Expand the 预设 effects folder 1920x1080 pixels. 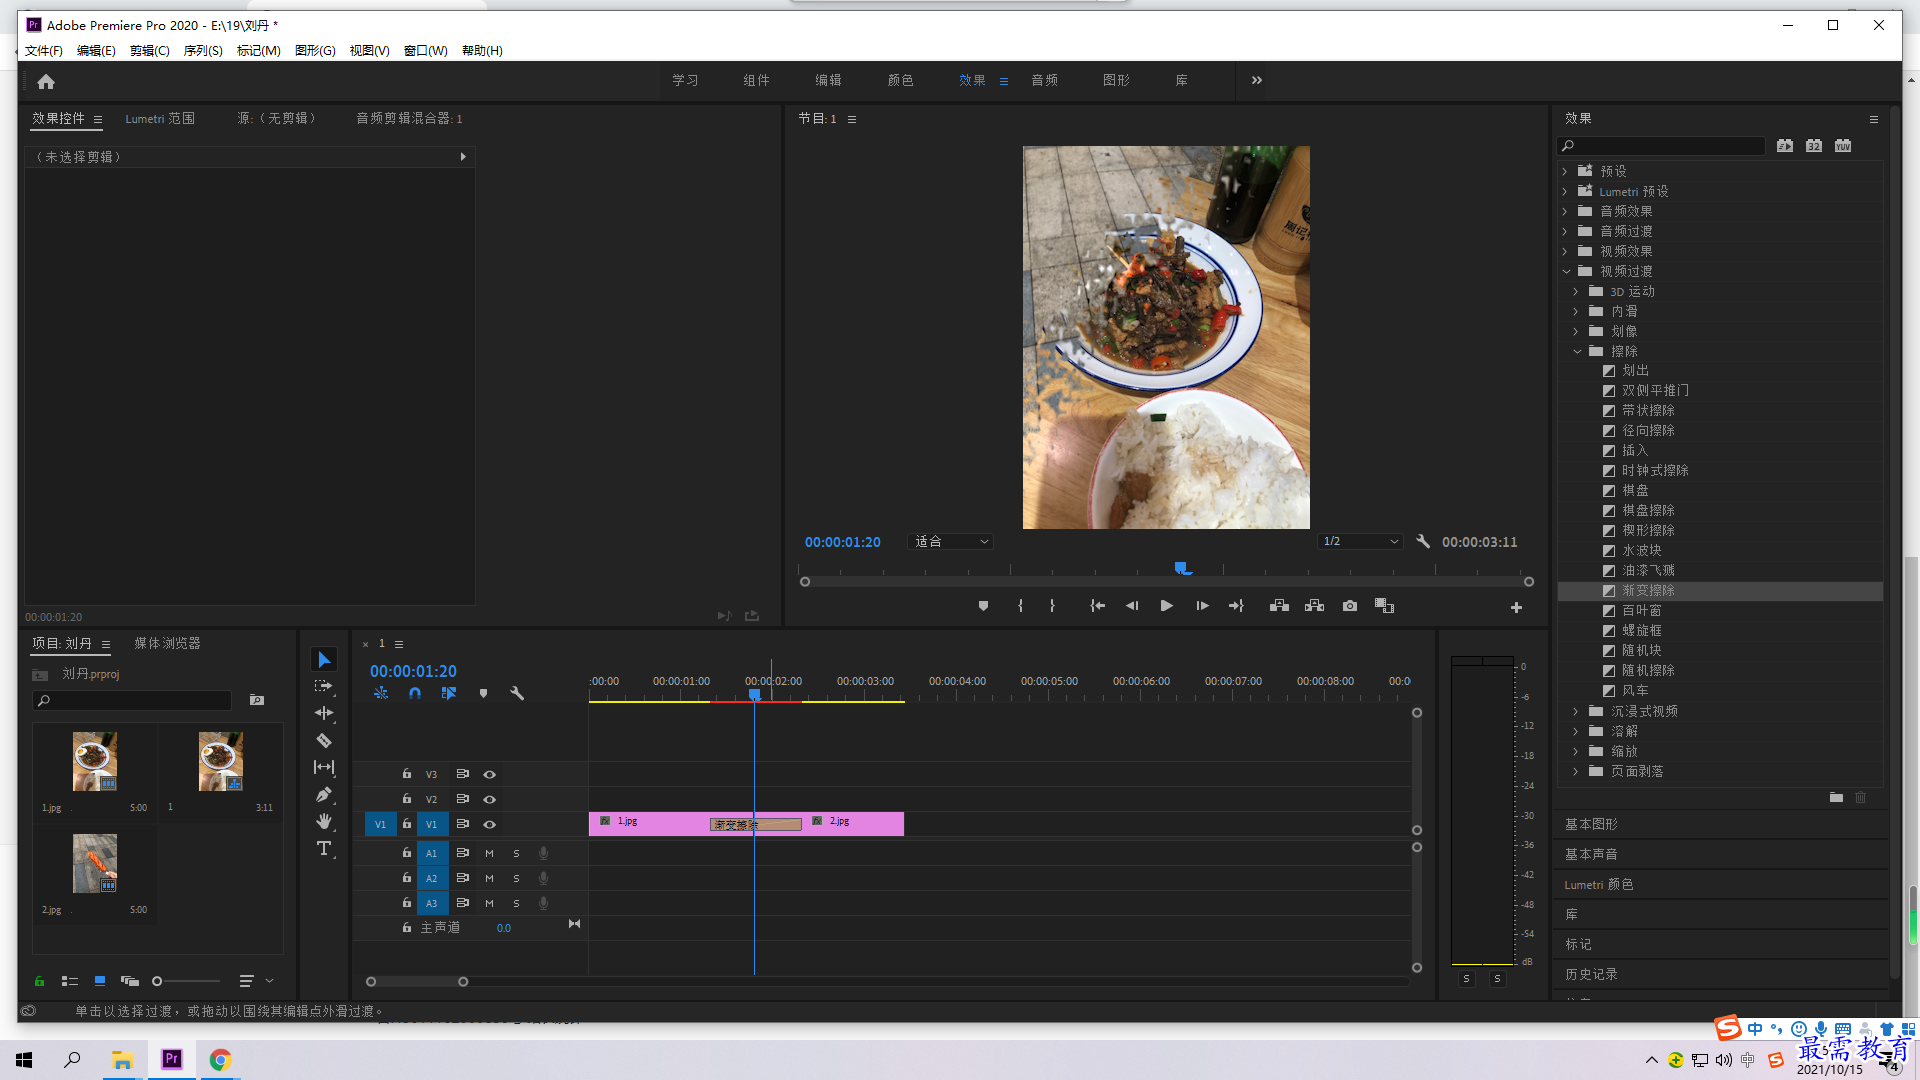tap(1566, 171)
